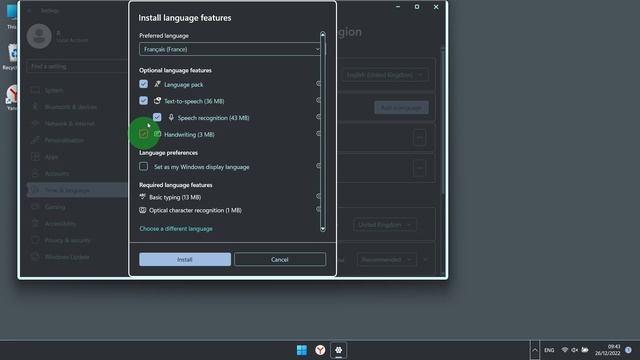Follow the Choose a different language link
The image size is (640, 360).
176,229
